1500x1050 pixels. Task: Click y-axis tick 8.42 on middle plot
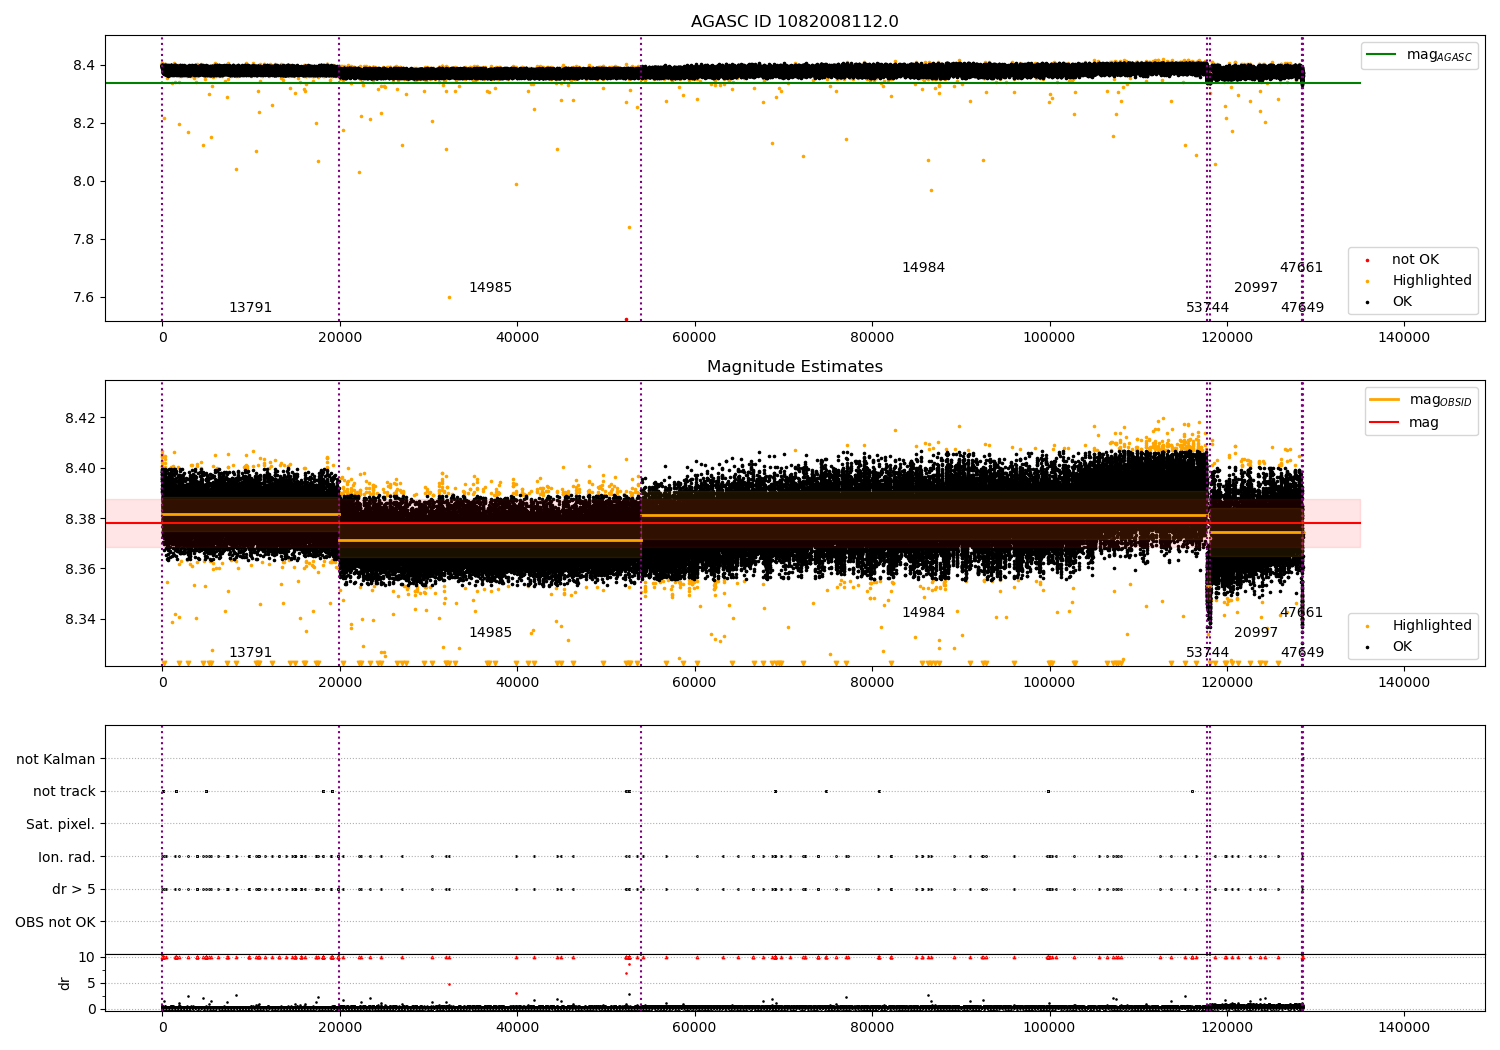click(x=80, y=418)
